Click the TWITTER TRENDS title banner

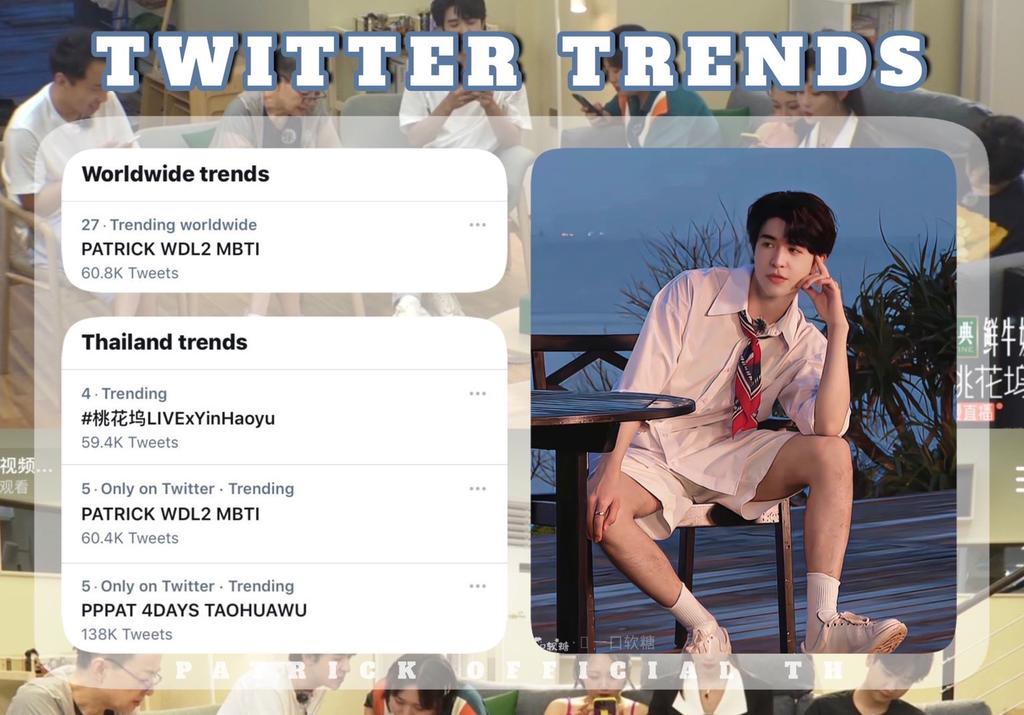[x=509, y=61]
